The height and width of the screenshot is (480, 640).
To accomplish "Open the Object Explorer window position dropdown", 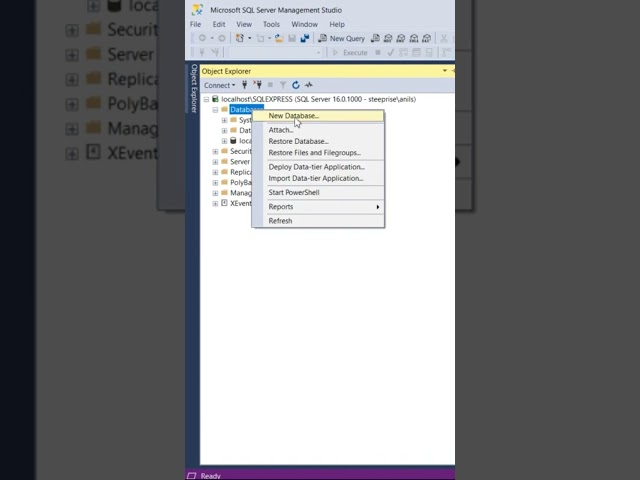I will pos(444,71).
